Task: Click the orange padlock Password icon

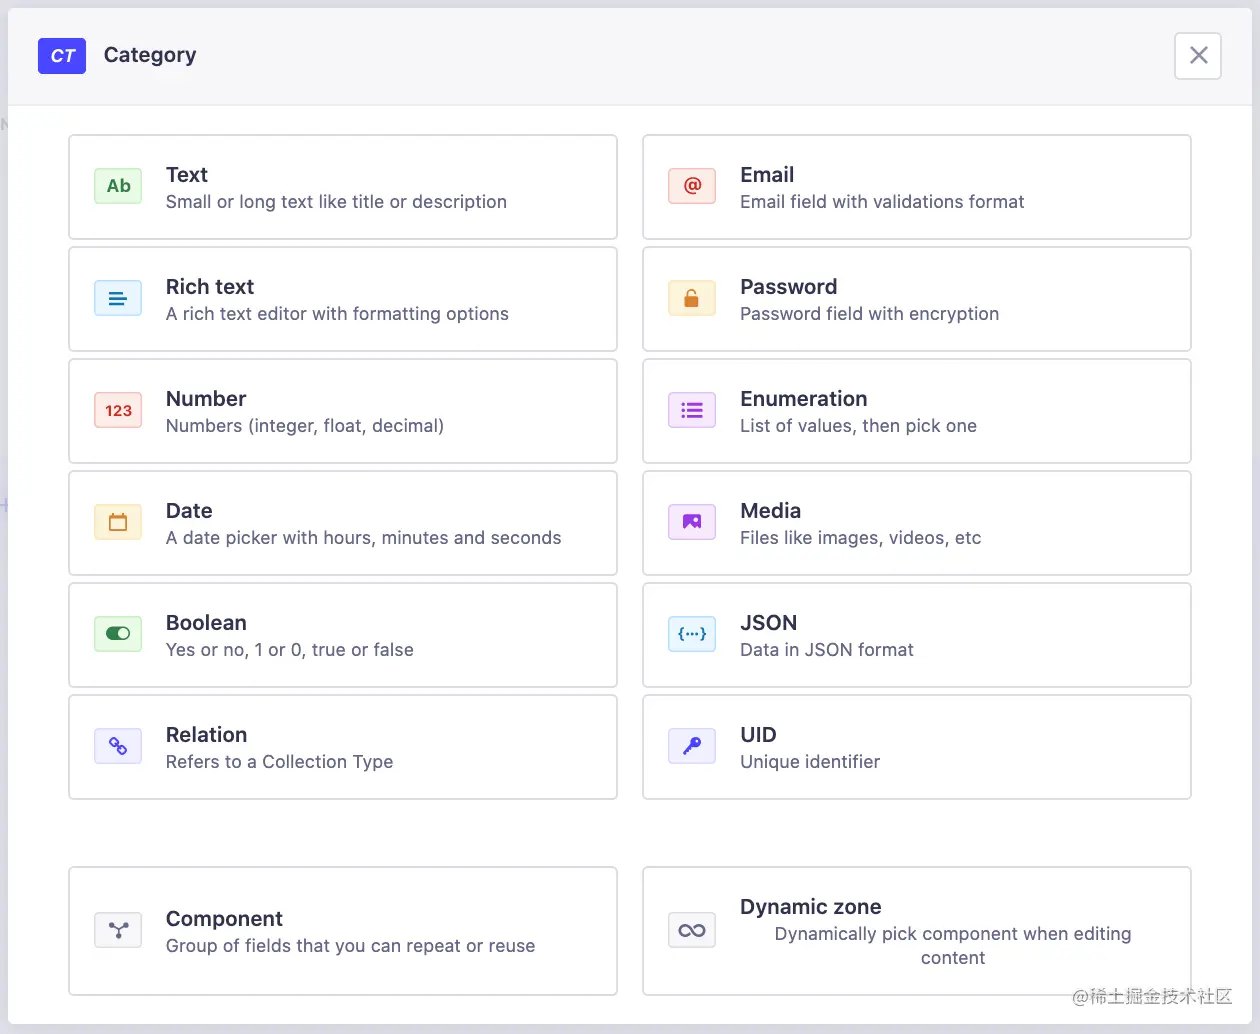Action: coord(692,298)
